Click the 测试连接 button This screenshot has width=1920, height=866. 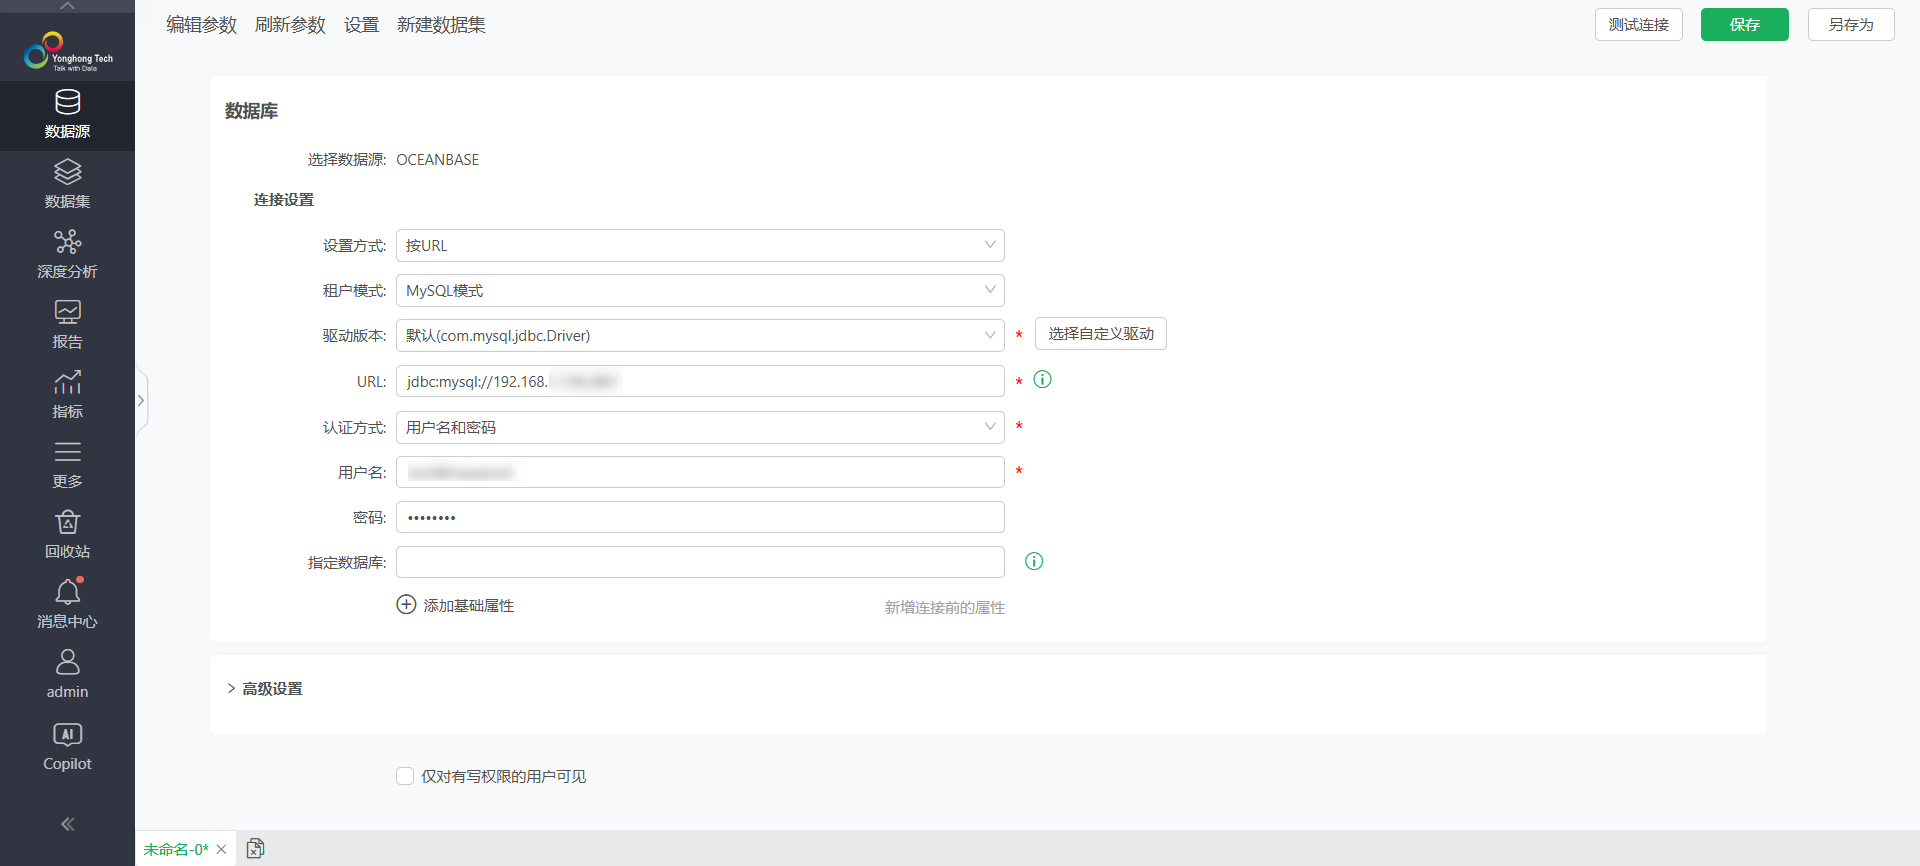pos(1638,24)
